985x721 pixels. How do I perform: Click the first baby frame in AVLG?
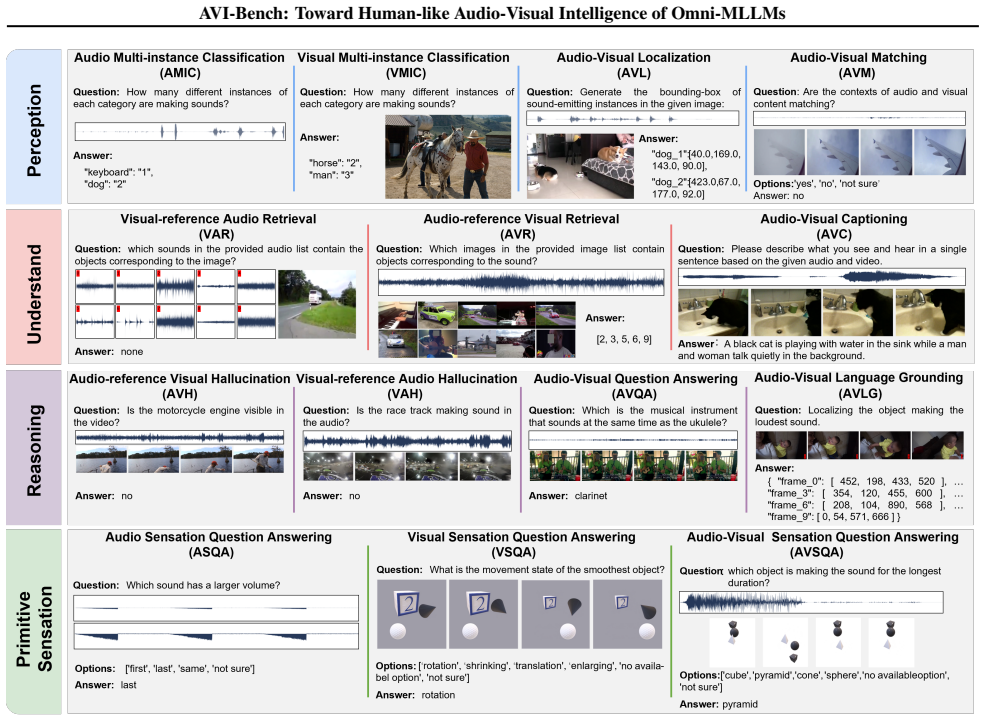(780, 445)
